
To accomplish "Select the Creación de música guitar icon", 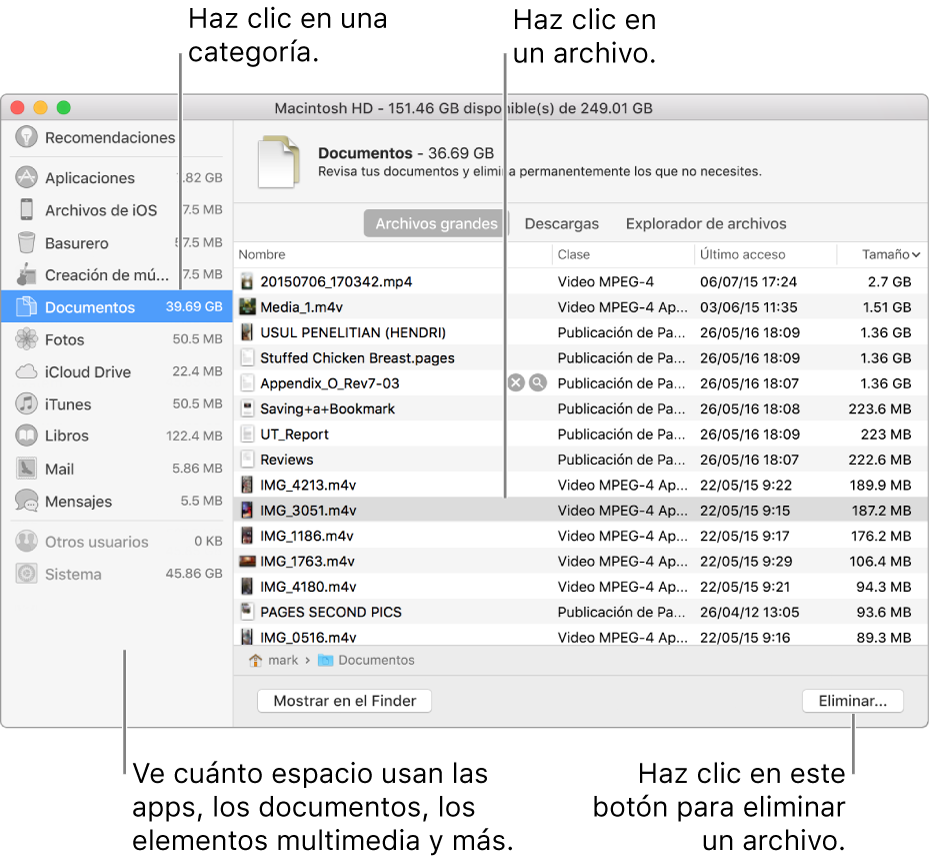I will click(x=26, y=274).
